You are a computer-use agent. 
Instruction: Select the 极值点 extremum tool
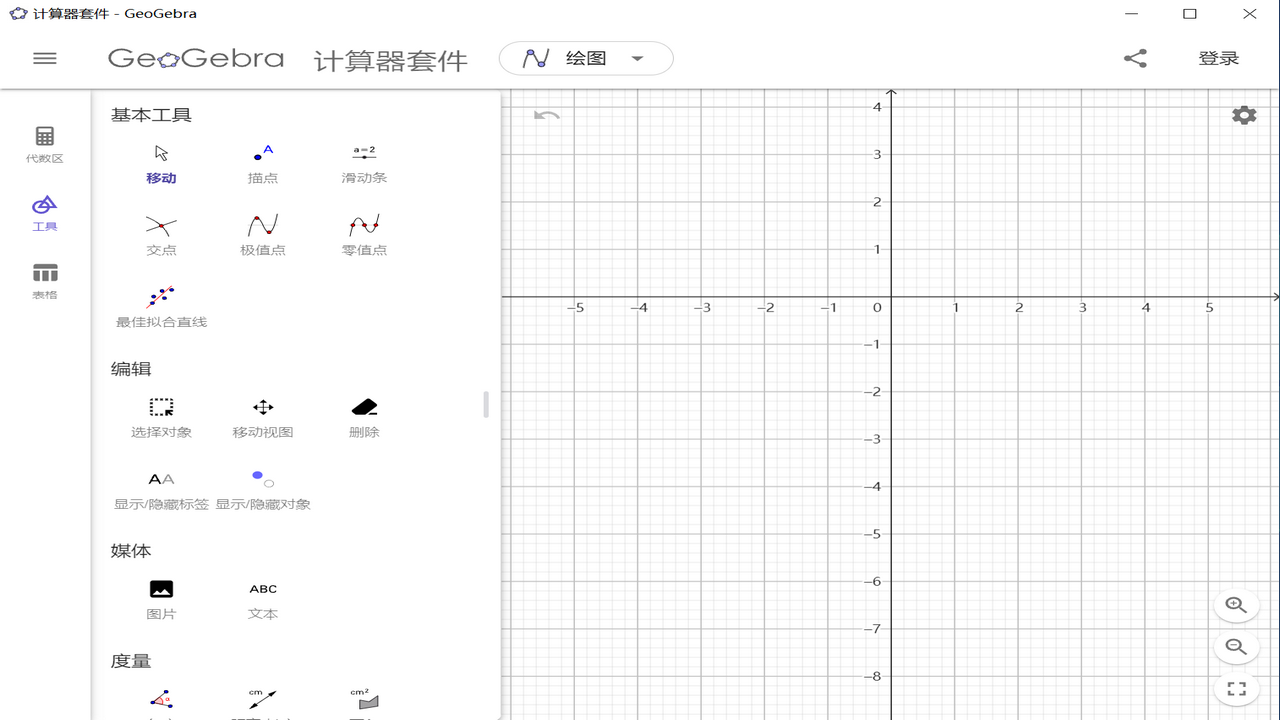click(x=262, y=232)
